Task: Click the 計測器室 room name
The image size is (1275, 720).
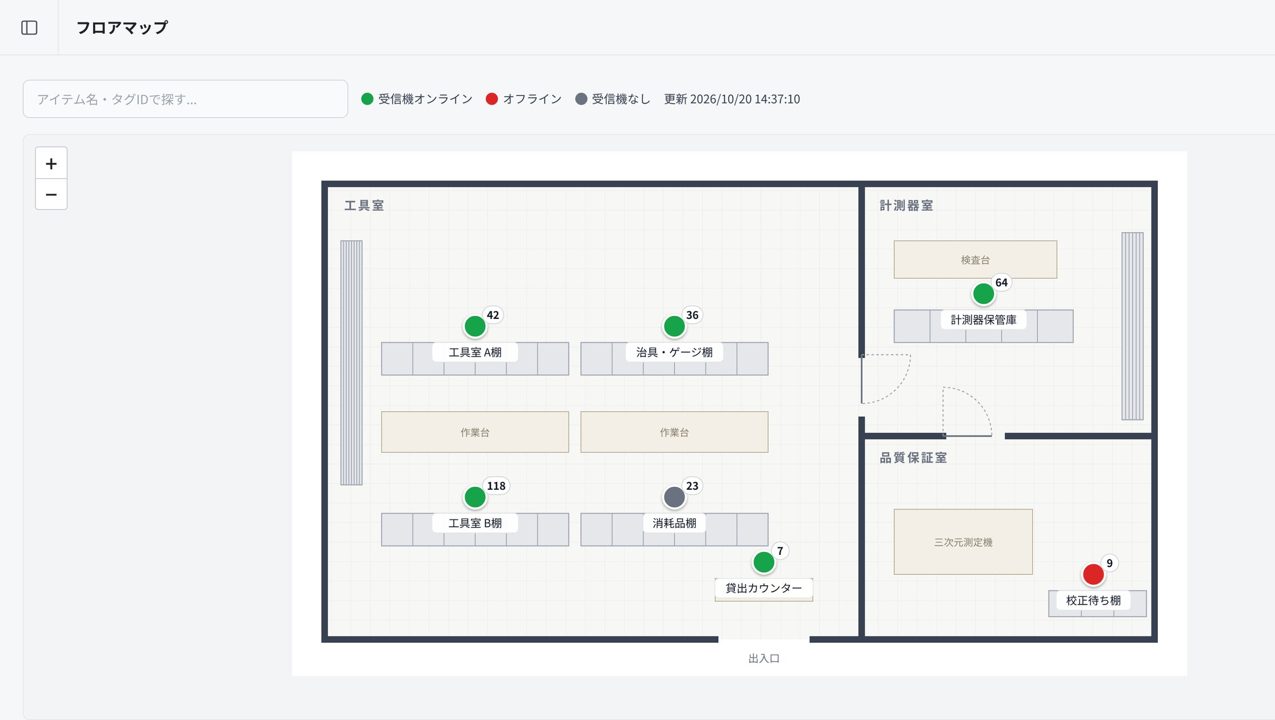Action: (x=906, y=205)
